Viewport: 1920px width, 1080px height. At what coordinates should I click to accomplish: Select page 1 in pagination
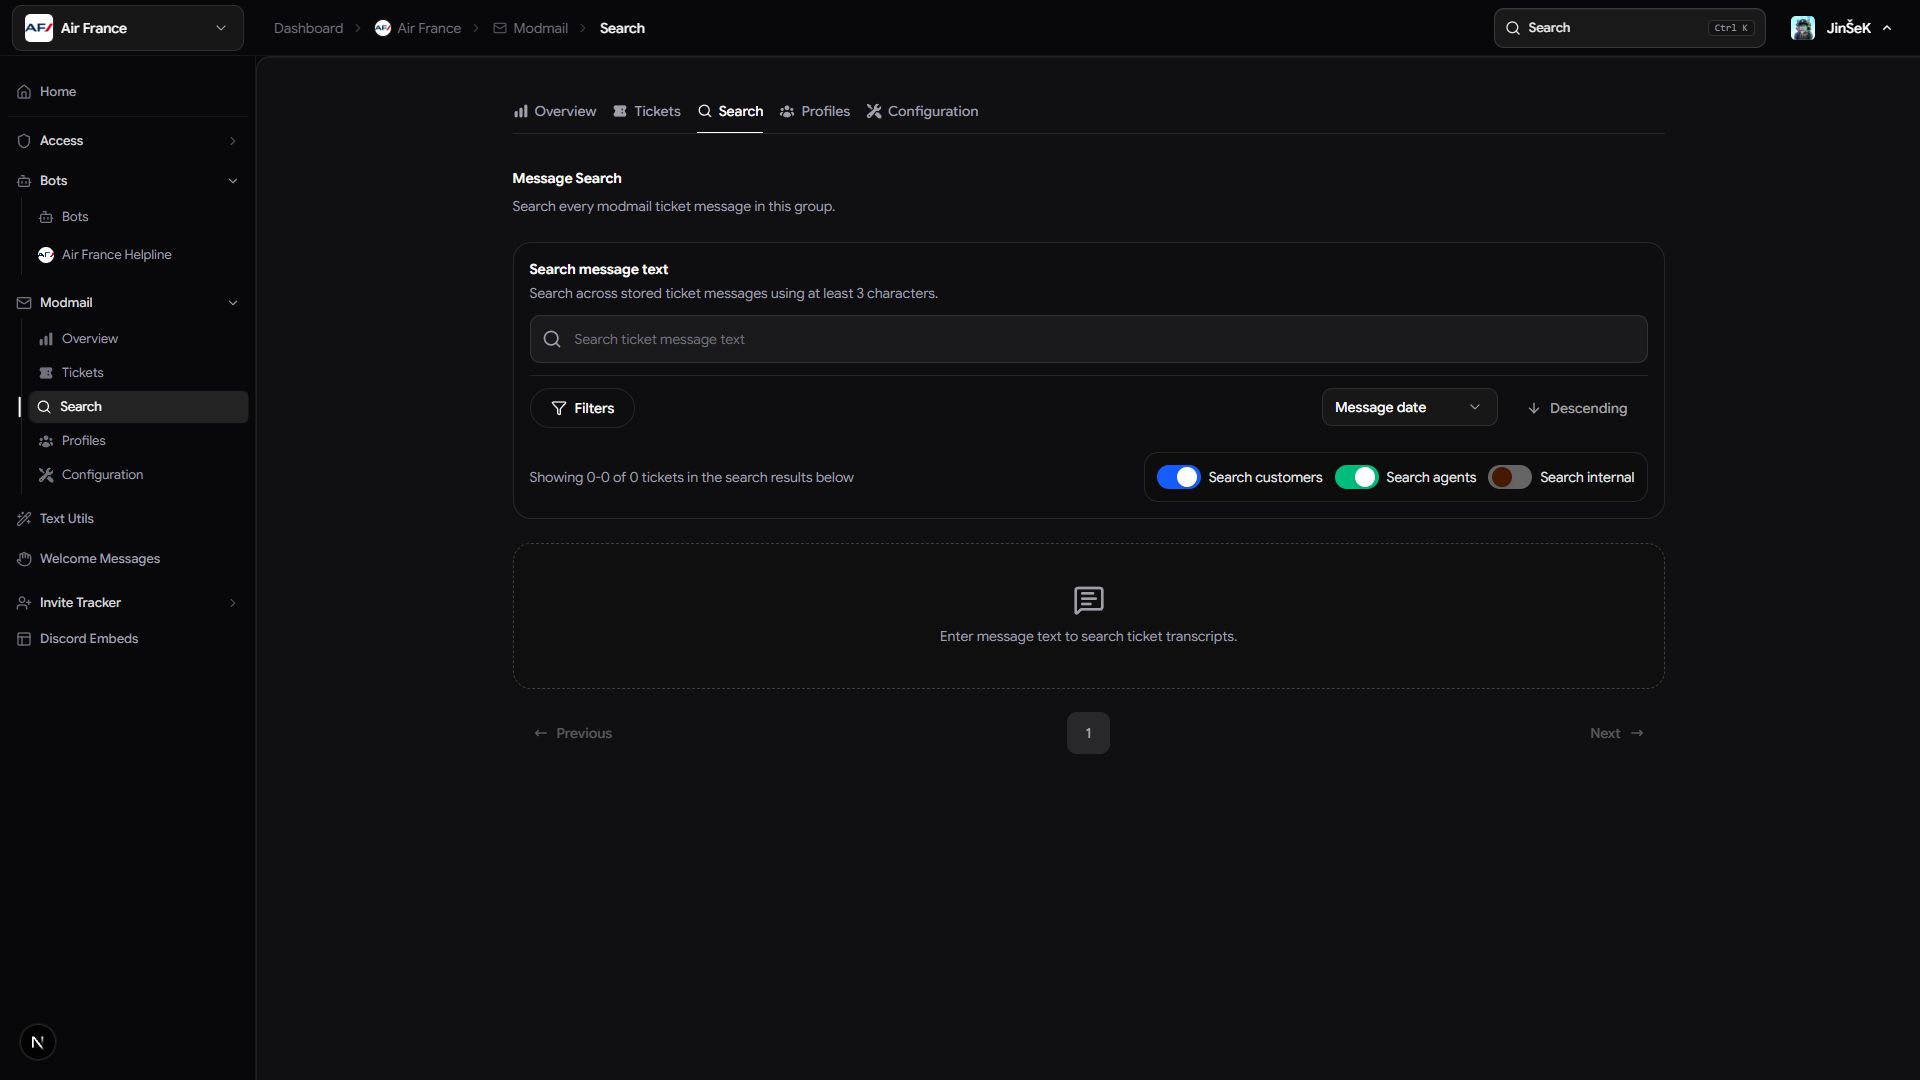pyautogui.click(x=1088, y=733)
